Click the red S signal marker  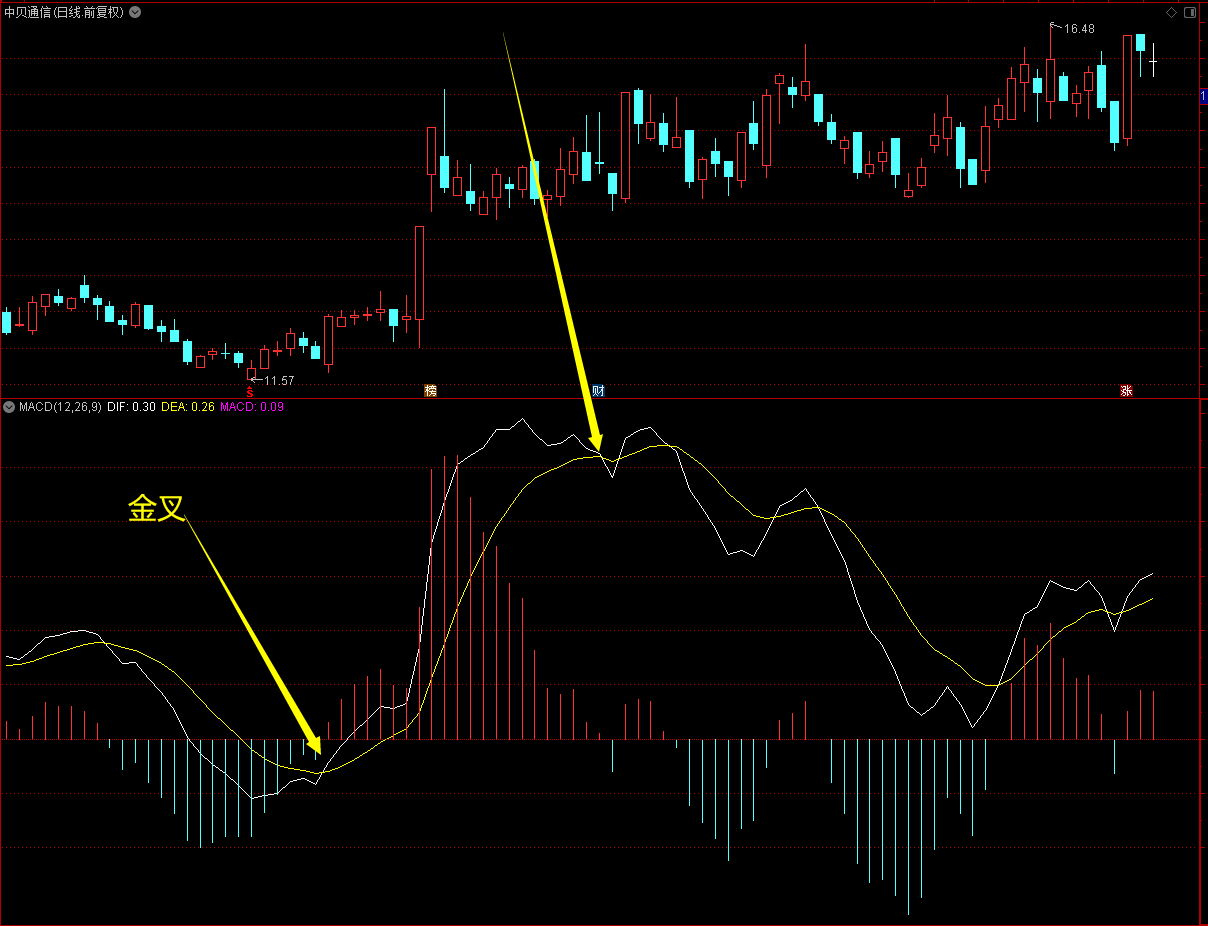tap(250, 392)
